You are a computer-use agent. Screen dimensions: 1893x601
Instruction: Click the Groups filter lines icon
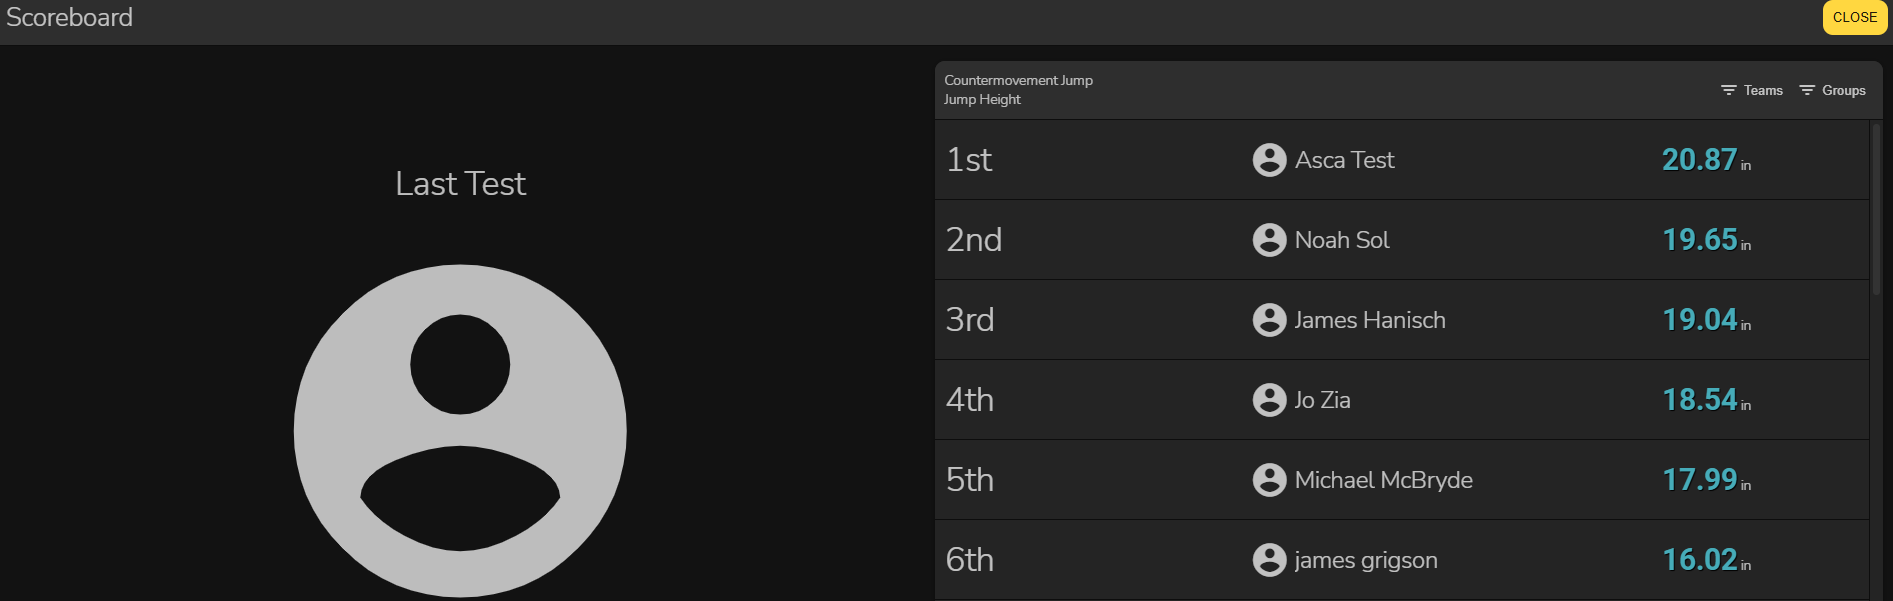coord(1807,90)
